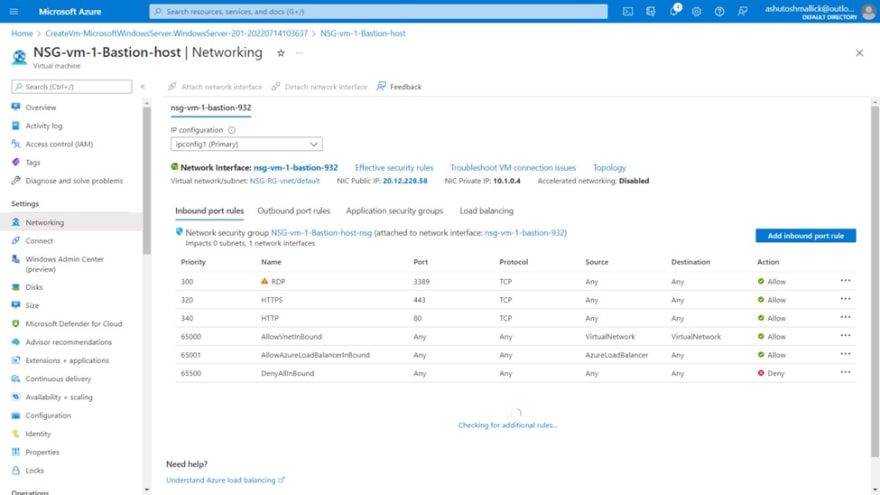880x495 pixels.
Task: Collapse the sidebar with double-chevron icon
Action: tap(143, 86)
